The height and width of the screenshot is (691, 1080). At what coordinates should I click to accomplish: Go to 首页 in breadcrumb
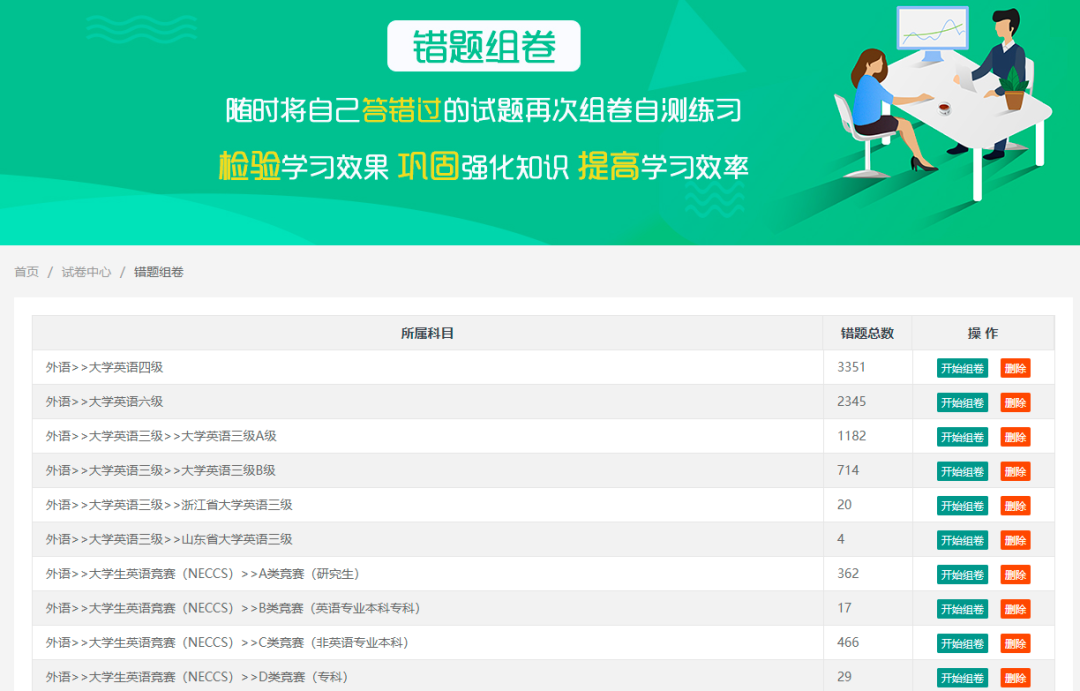click(26, 272)
